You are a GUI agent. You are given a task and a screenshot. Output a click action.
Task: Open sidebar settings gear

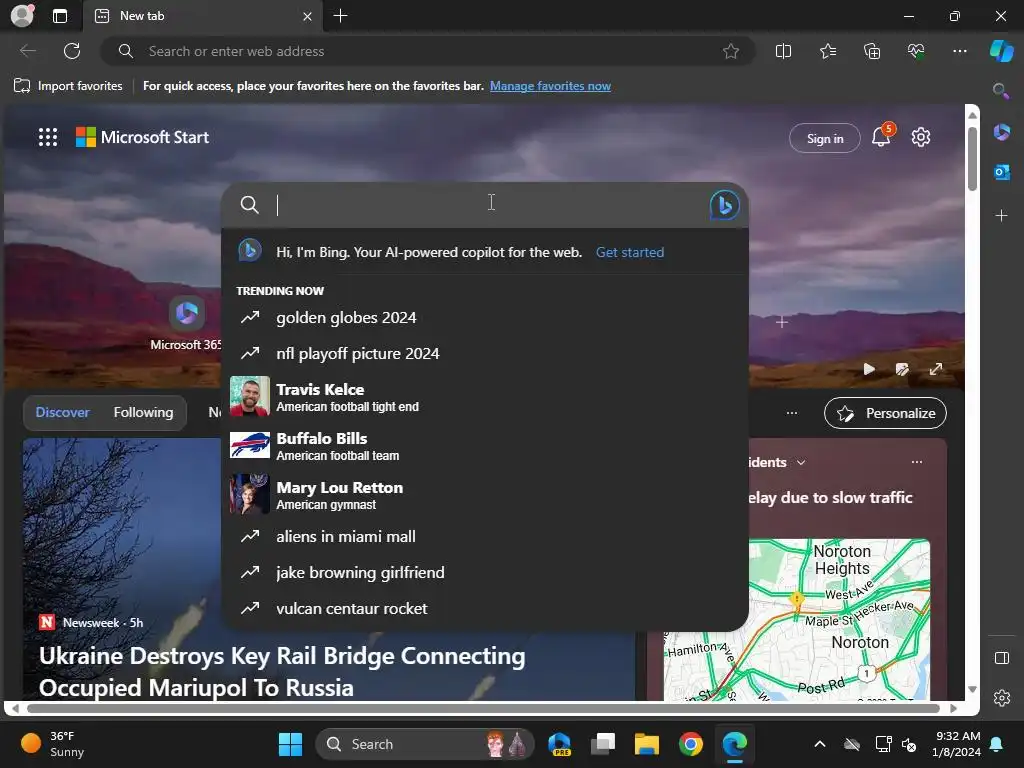(1001, 698)
